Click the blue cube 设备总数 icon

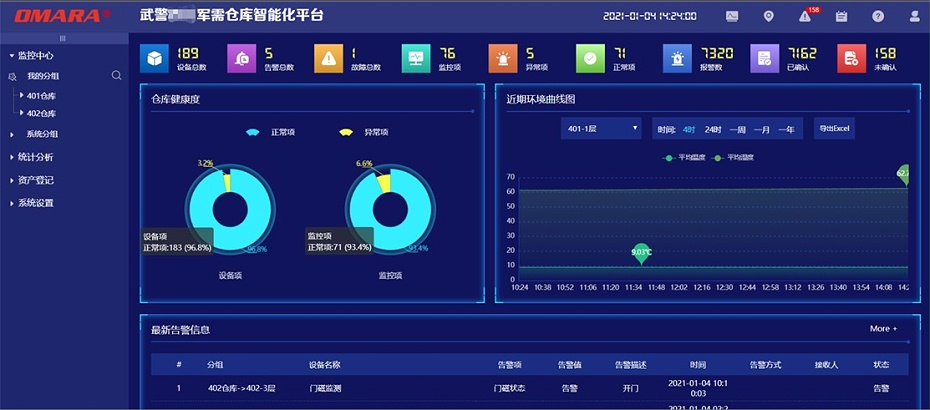pos(154,59)
